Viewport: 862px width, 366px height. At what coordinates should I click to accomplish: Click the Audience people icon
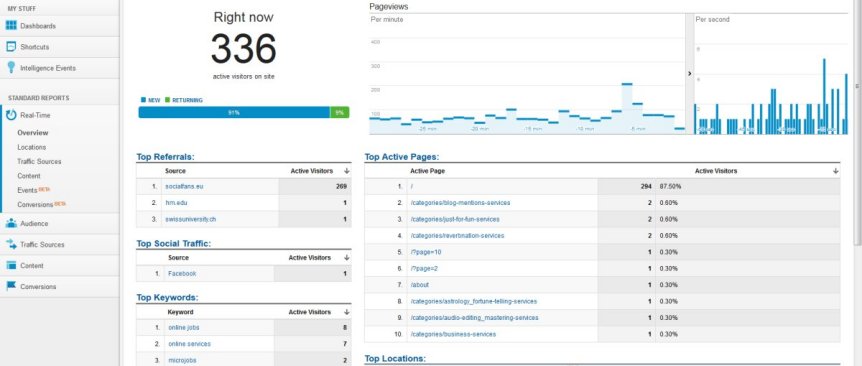point(11,223)
